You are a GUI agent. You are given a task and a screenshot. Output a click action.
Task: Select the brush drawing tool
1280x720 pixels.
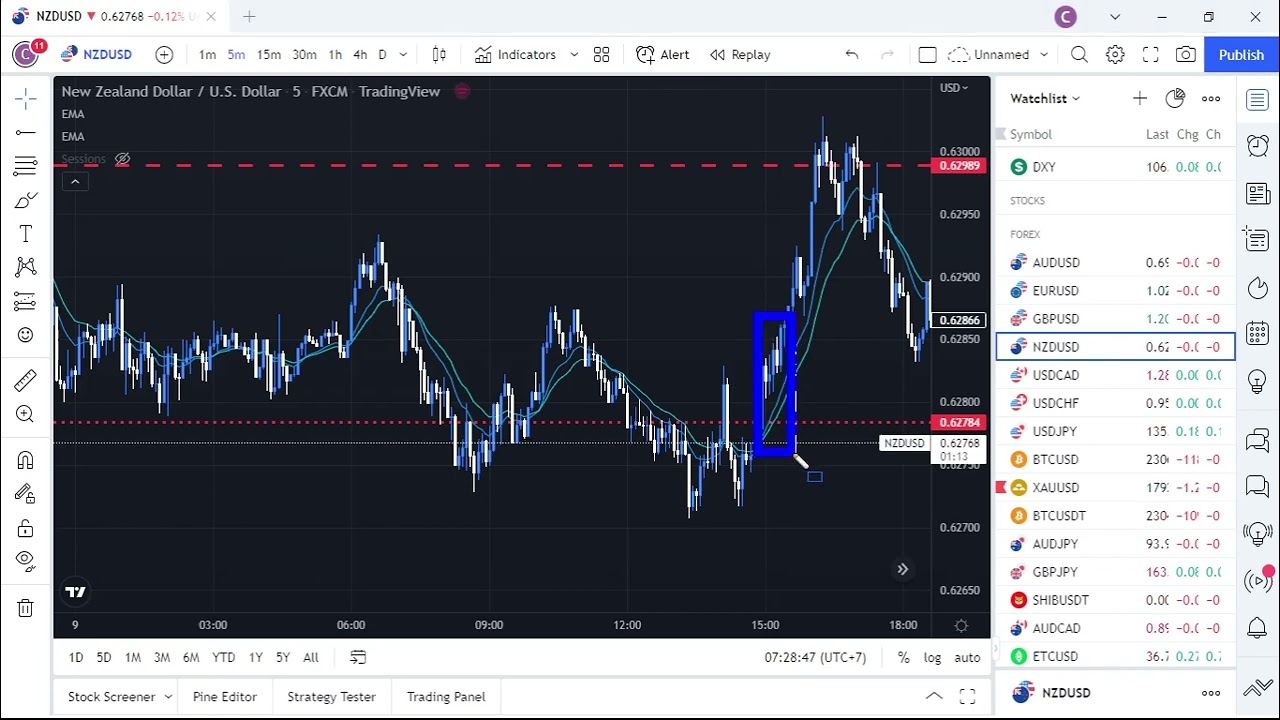tap(26, 200)
